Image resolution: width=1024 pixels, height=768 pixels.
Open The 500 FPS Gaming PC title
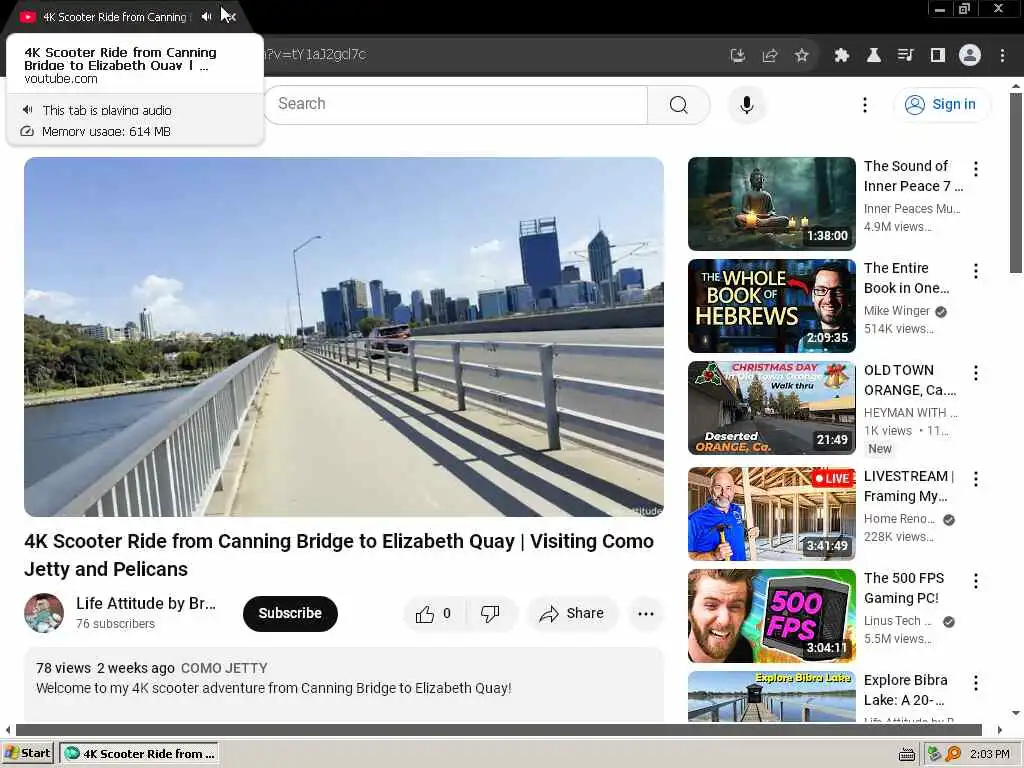[x=904, y=588]
